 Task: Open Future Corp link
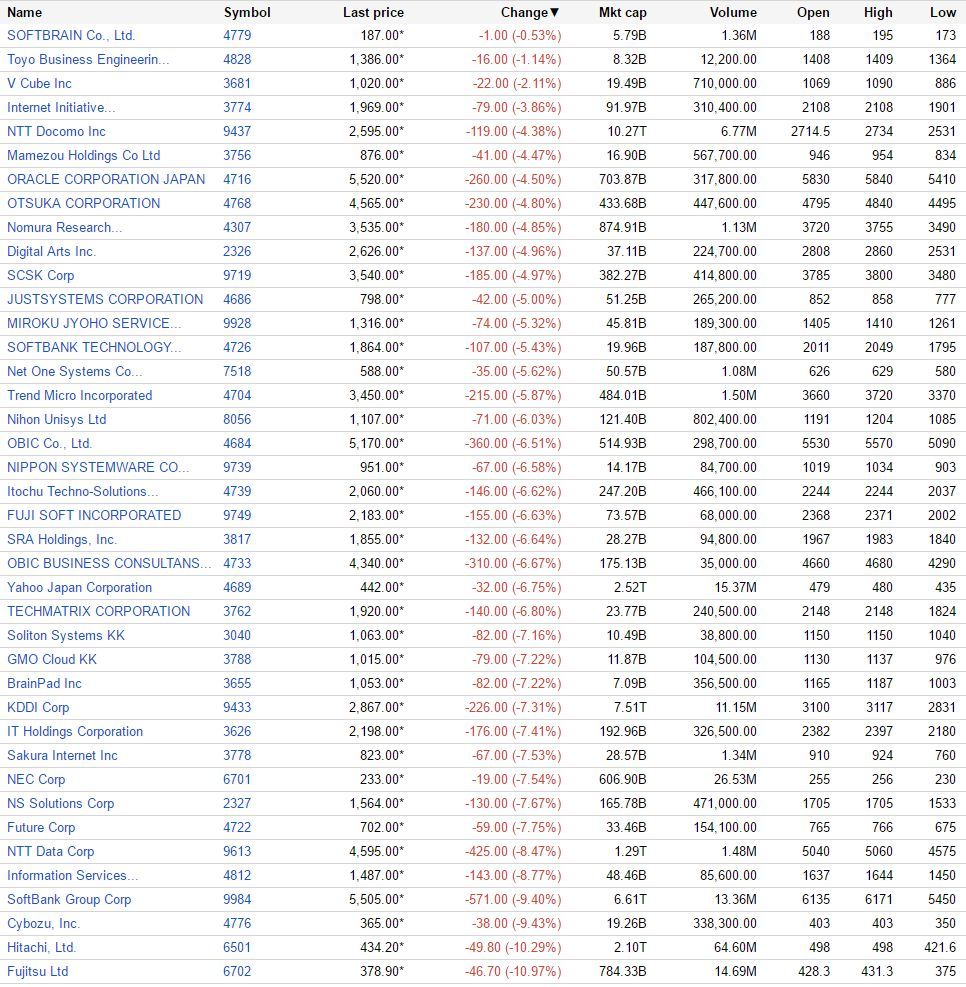(41, 827)
